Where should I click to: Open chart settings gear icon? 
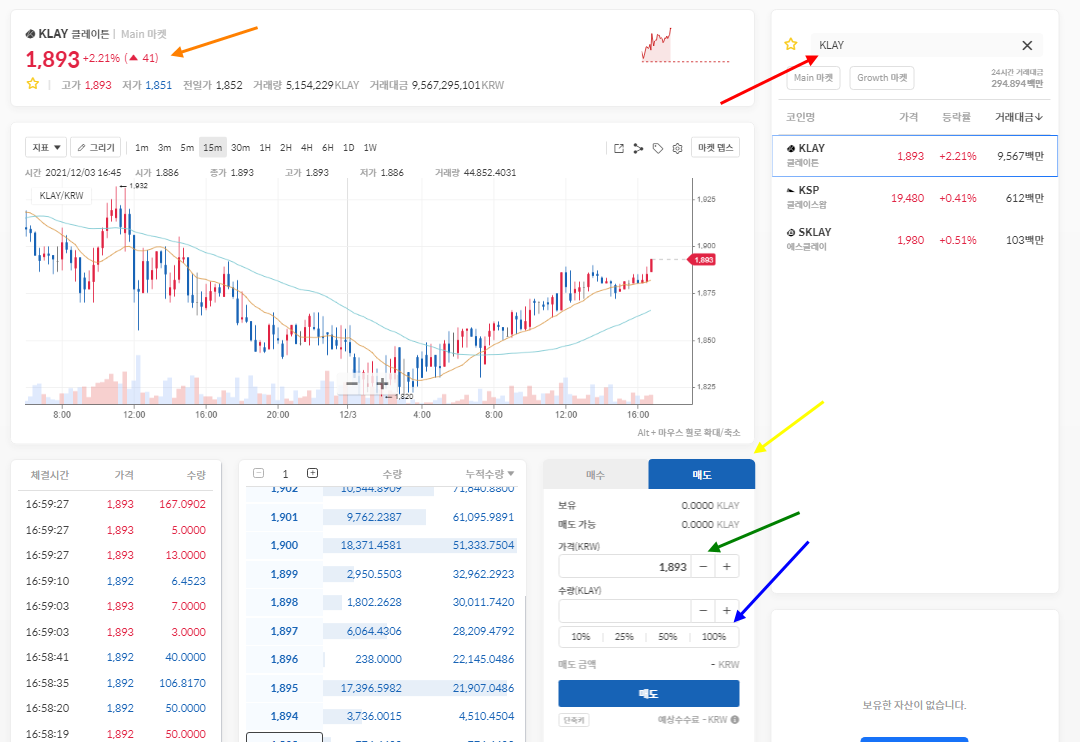click(678, 148)
